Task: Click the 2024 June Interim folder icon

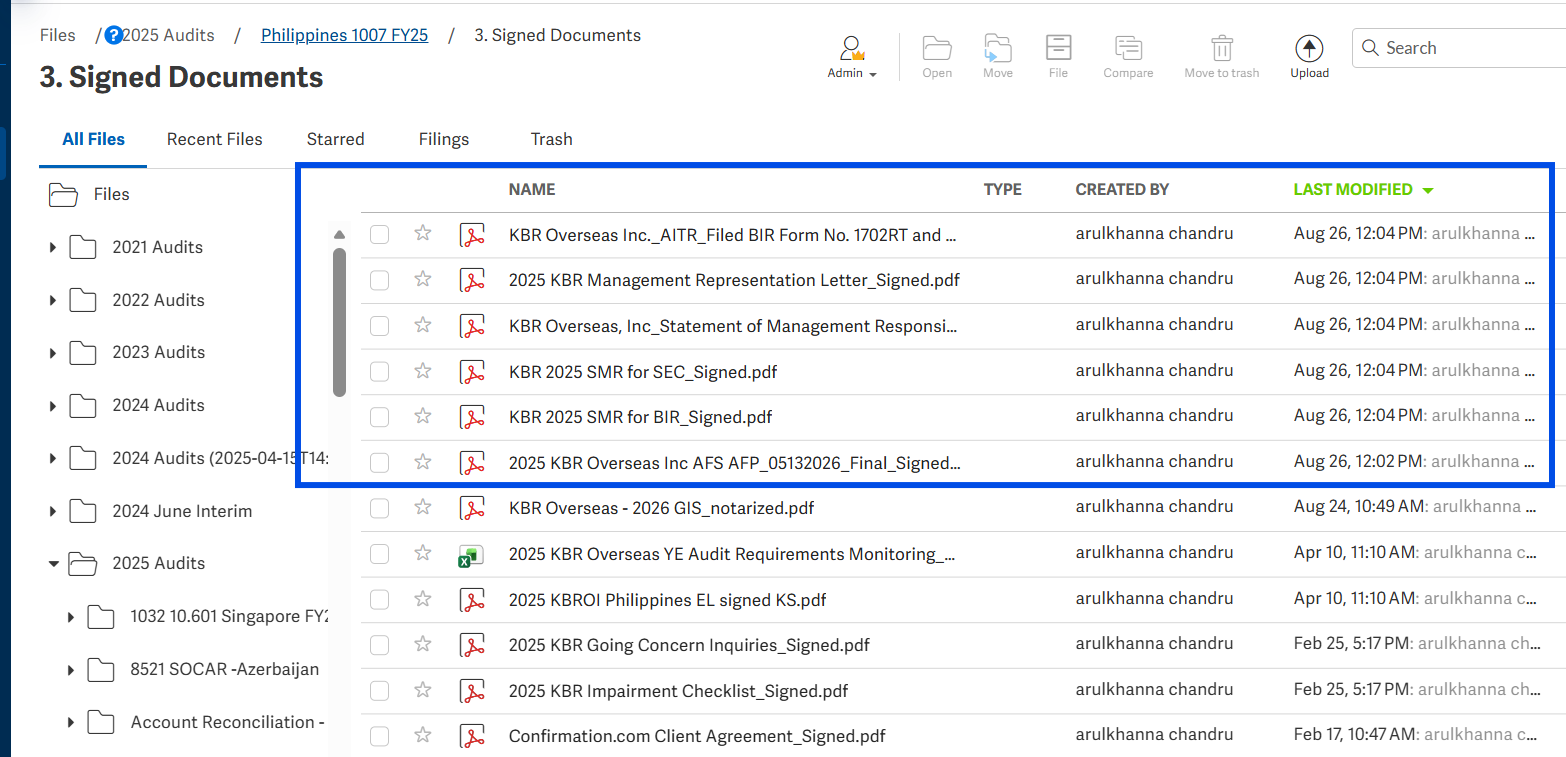Action: click(82, 511)
